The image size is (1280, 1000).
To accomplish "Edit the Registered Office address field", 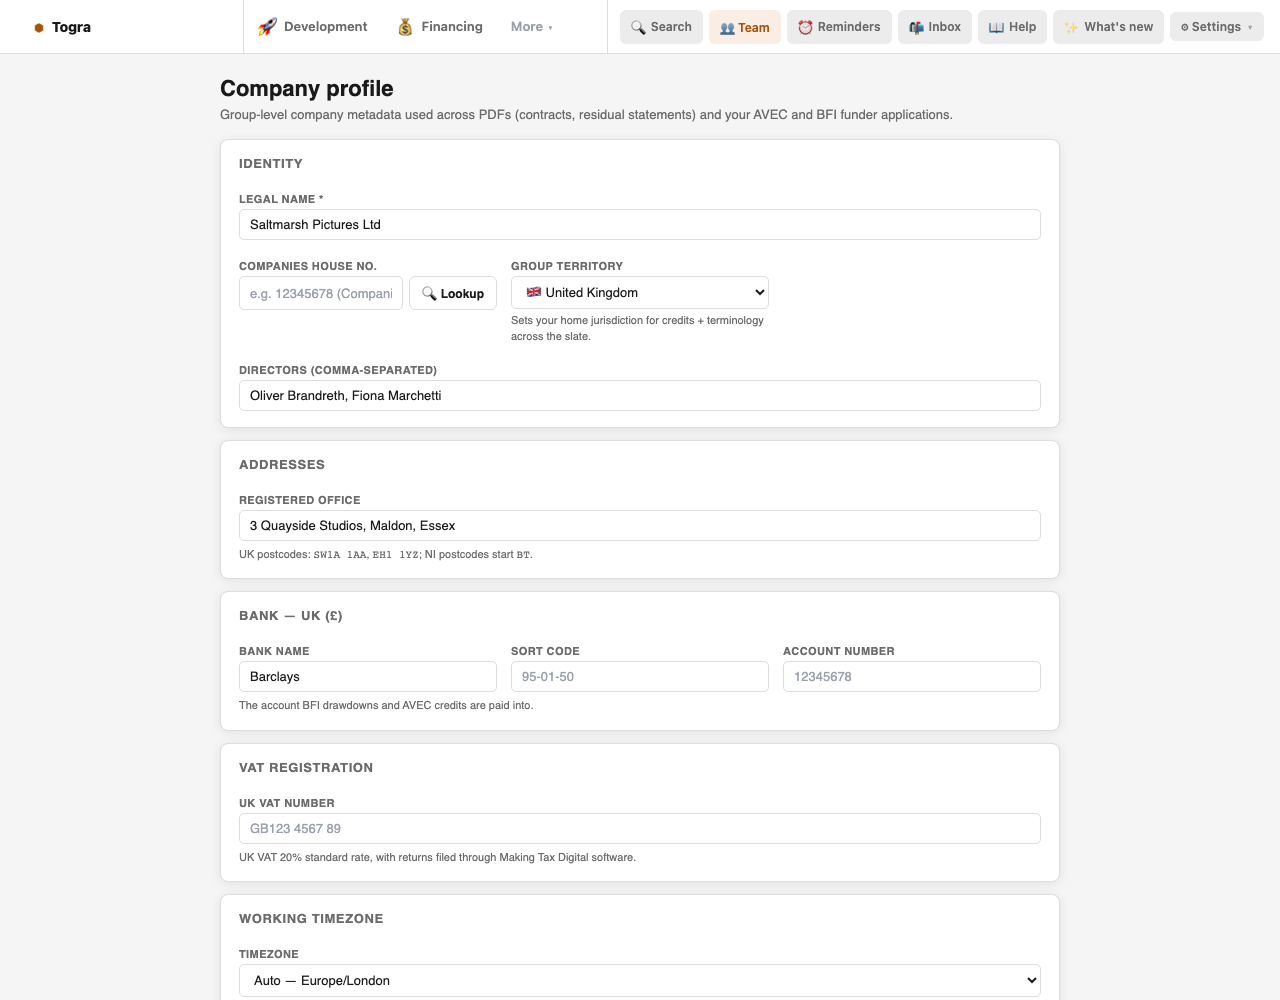I will pos(640,525).
